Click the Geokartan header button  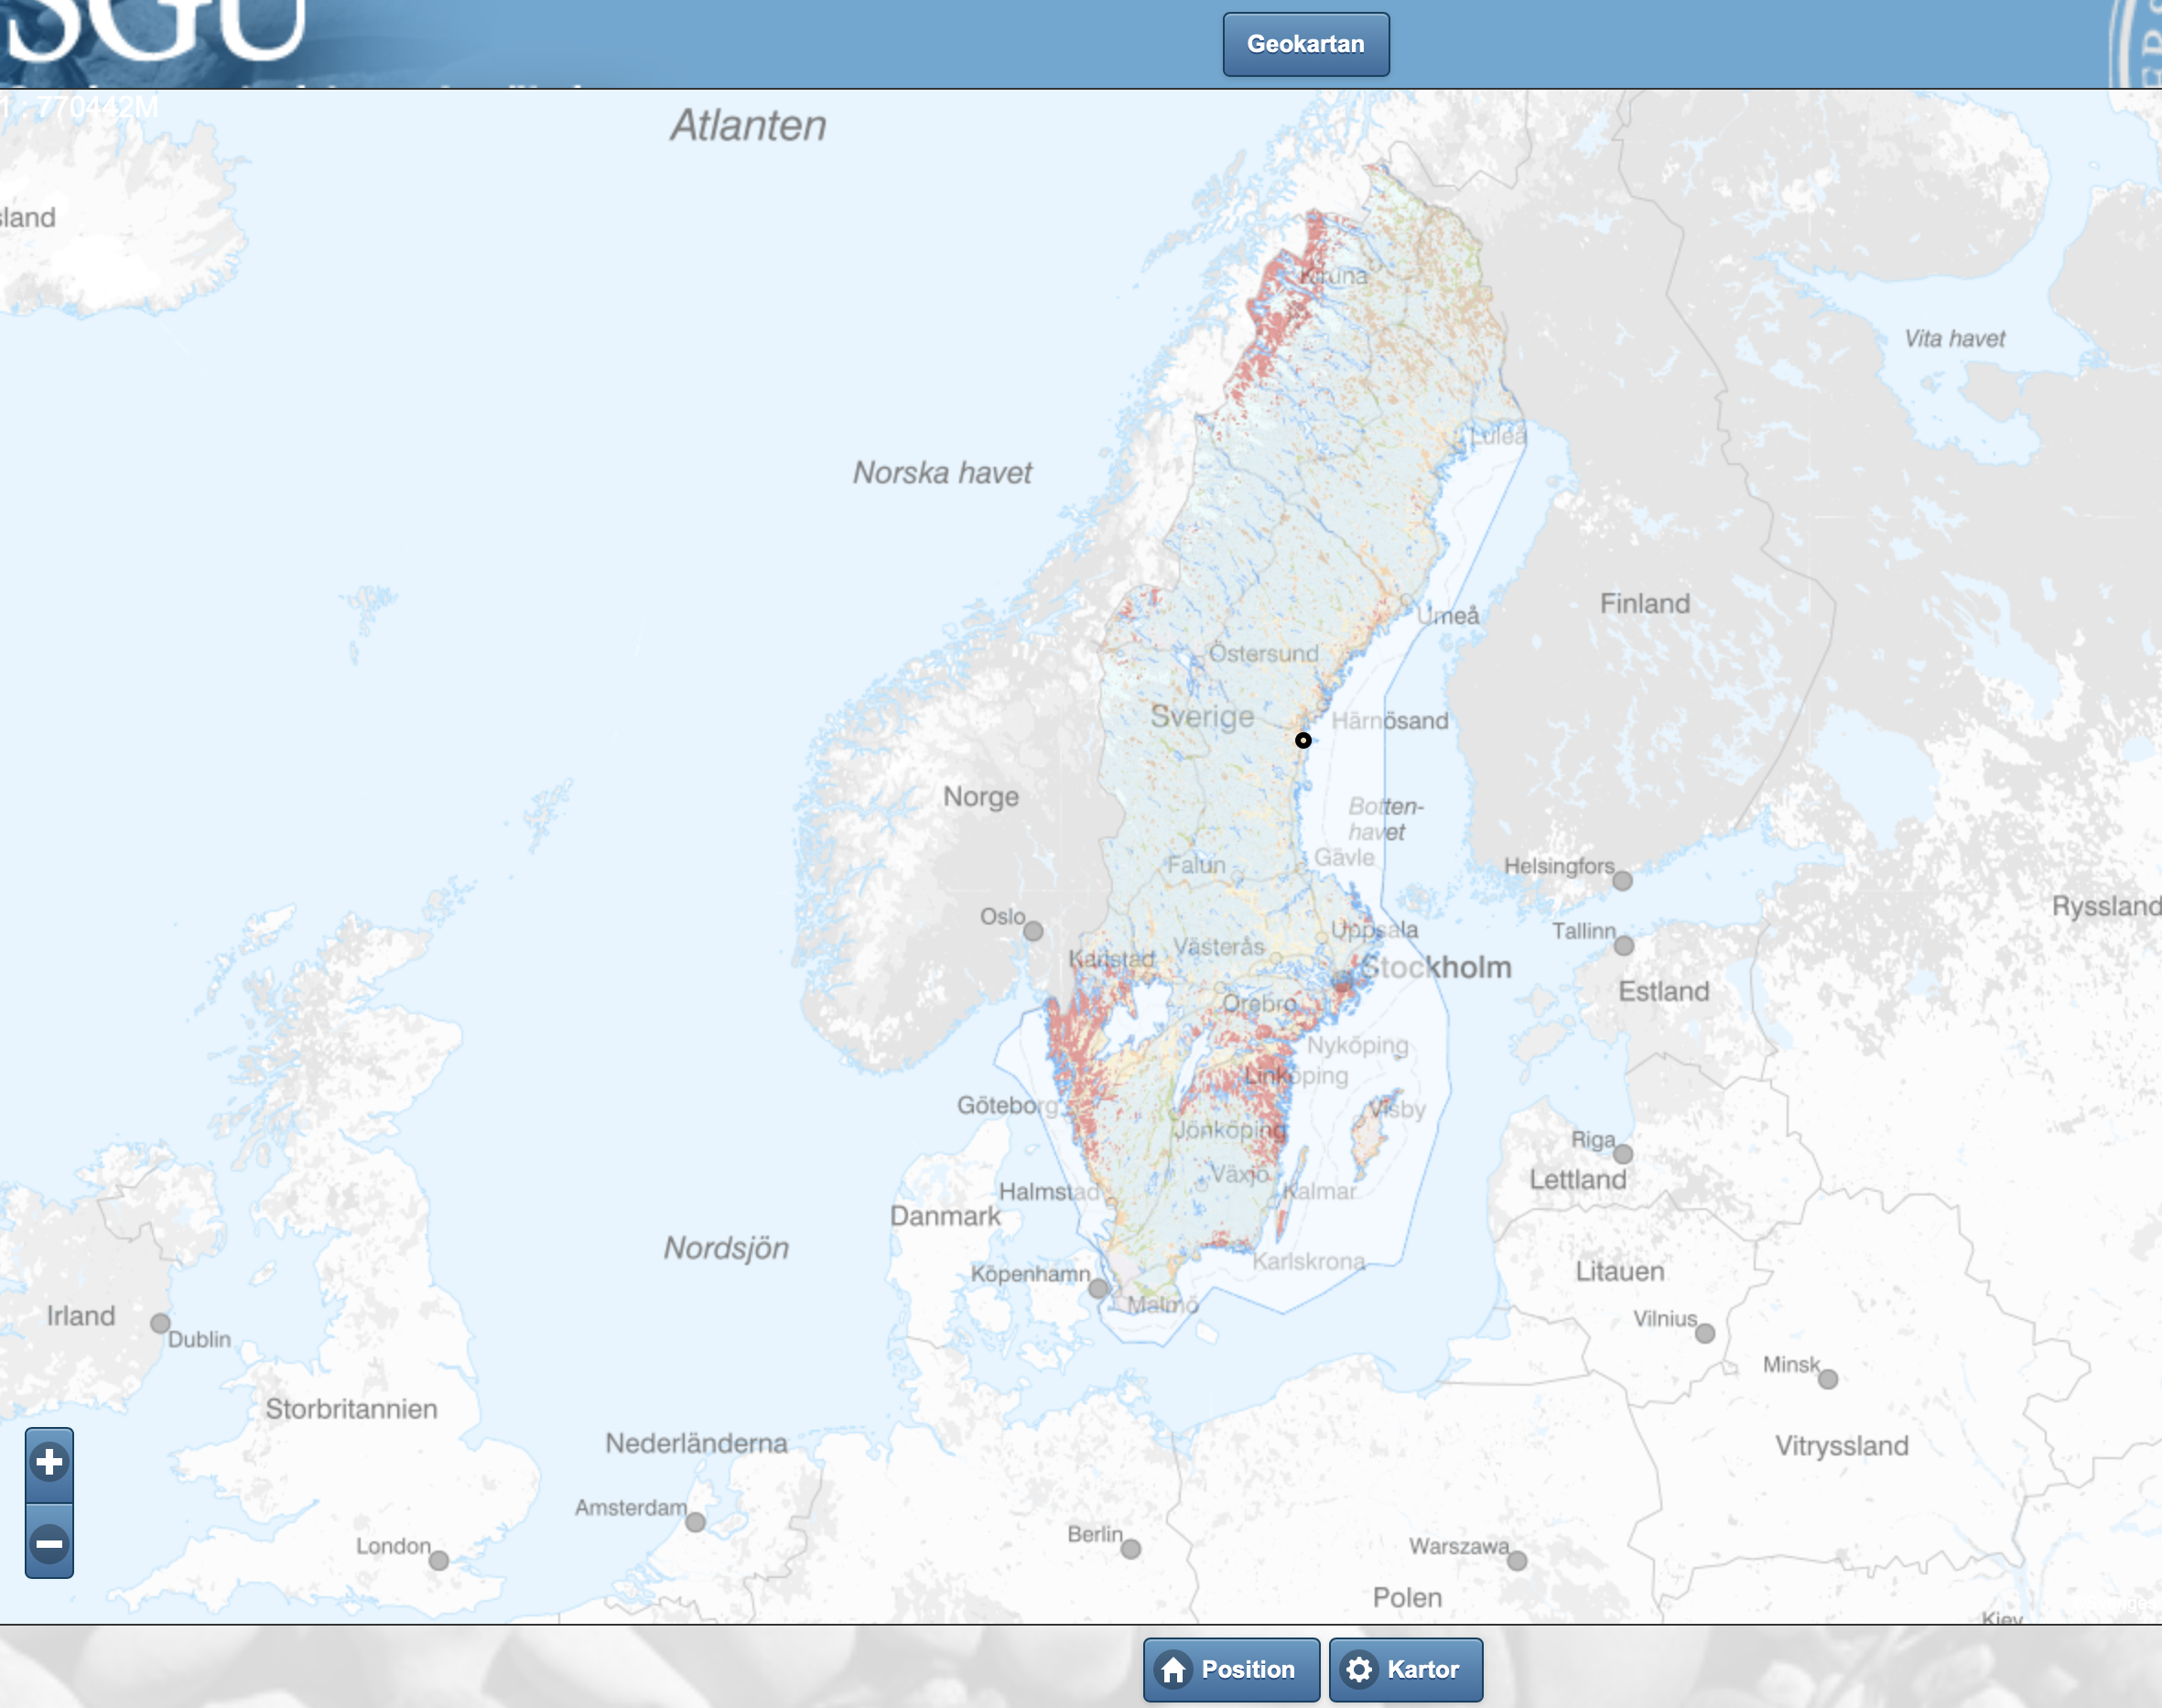1305,44
